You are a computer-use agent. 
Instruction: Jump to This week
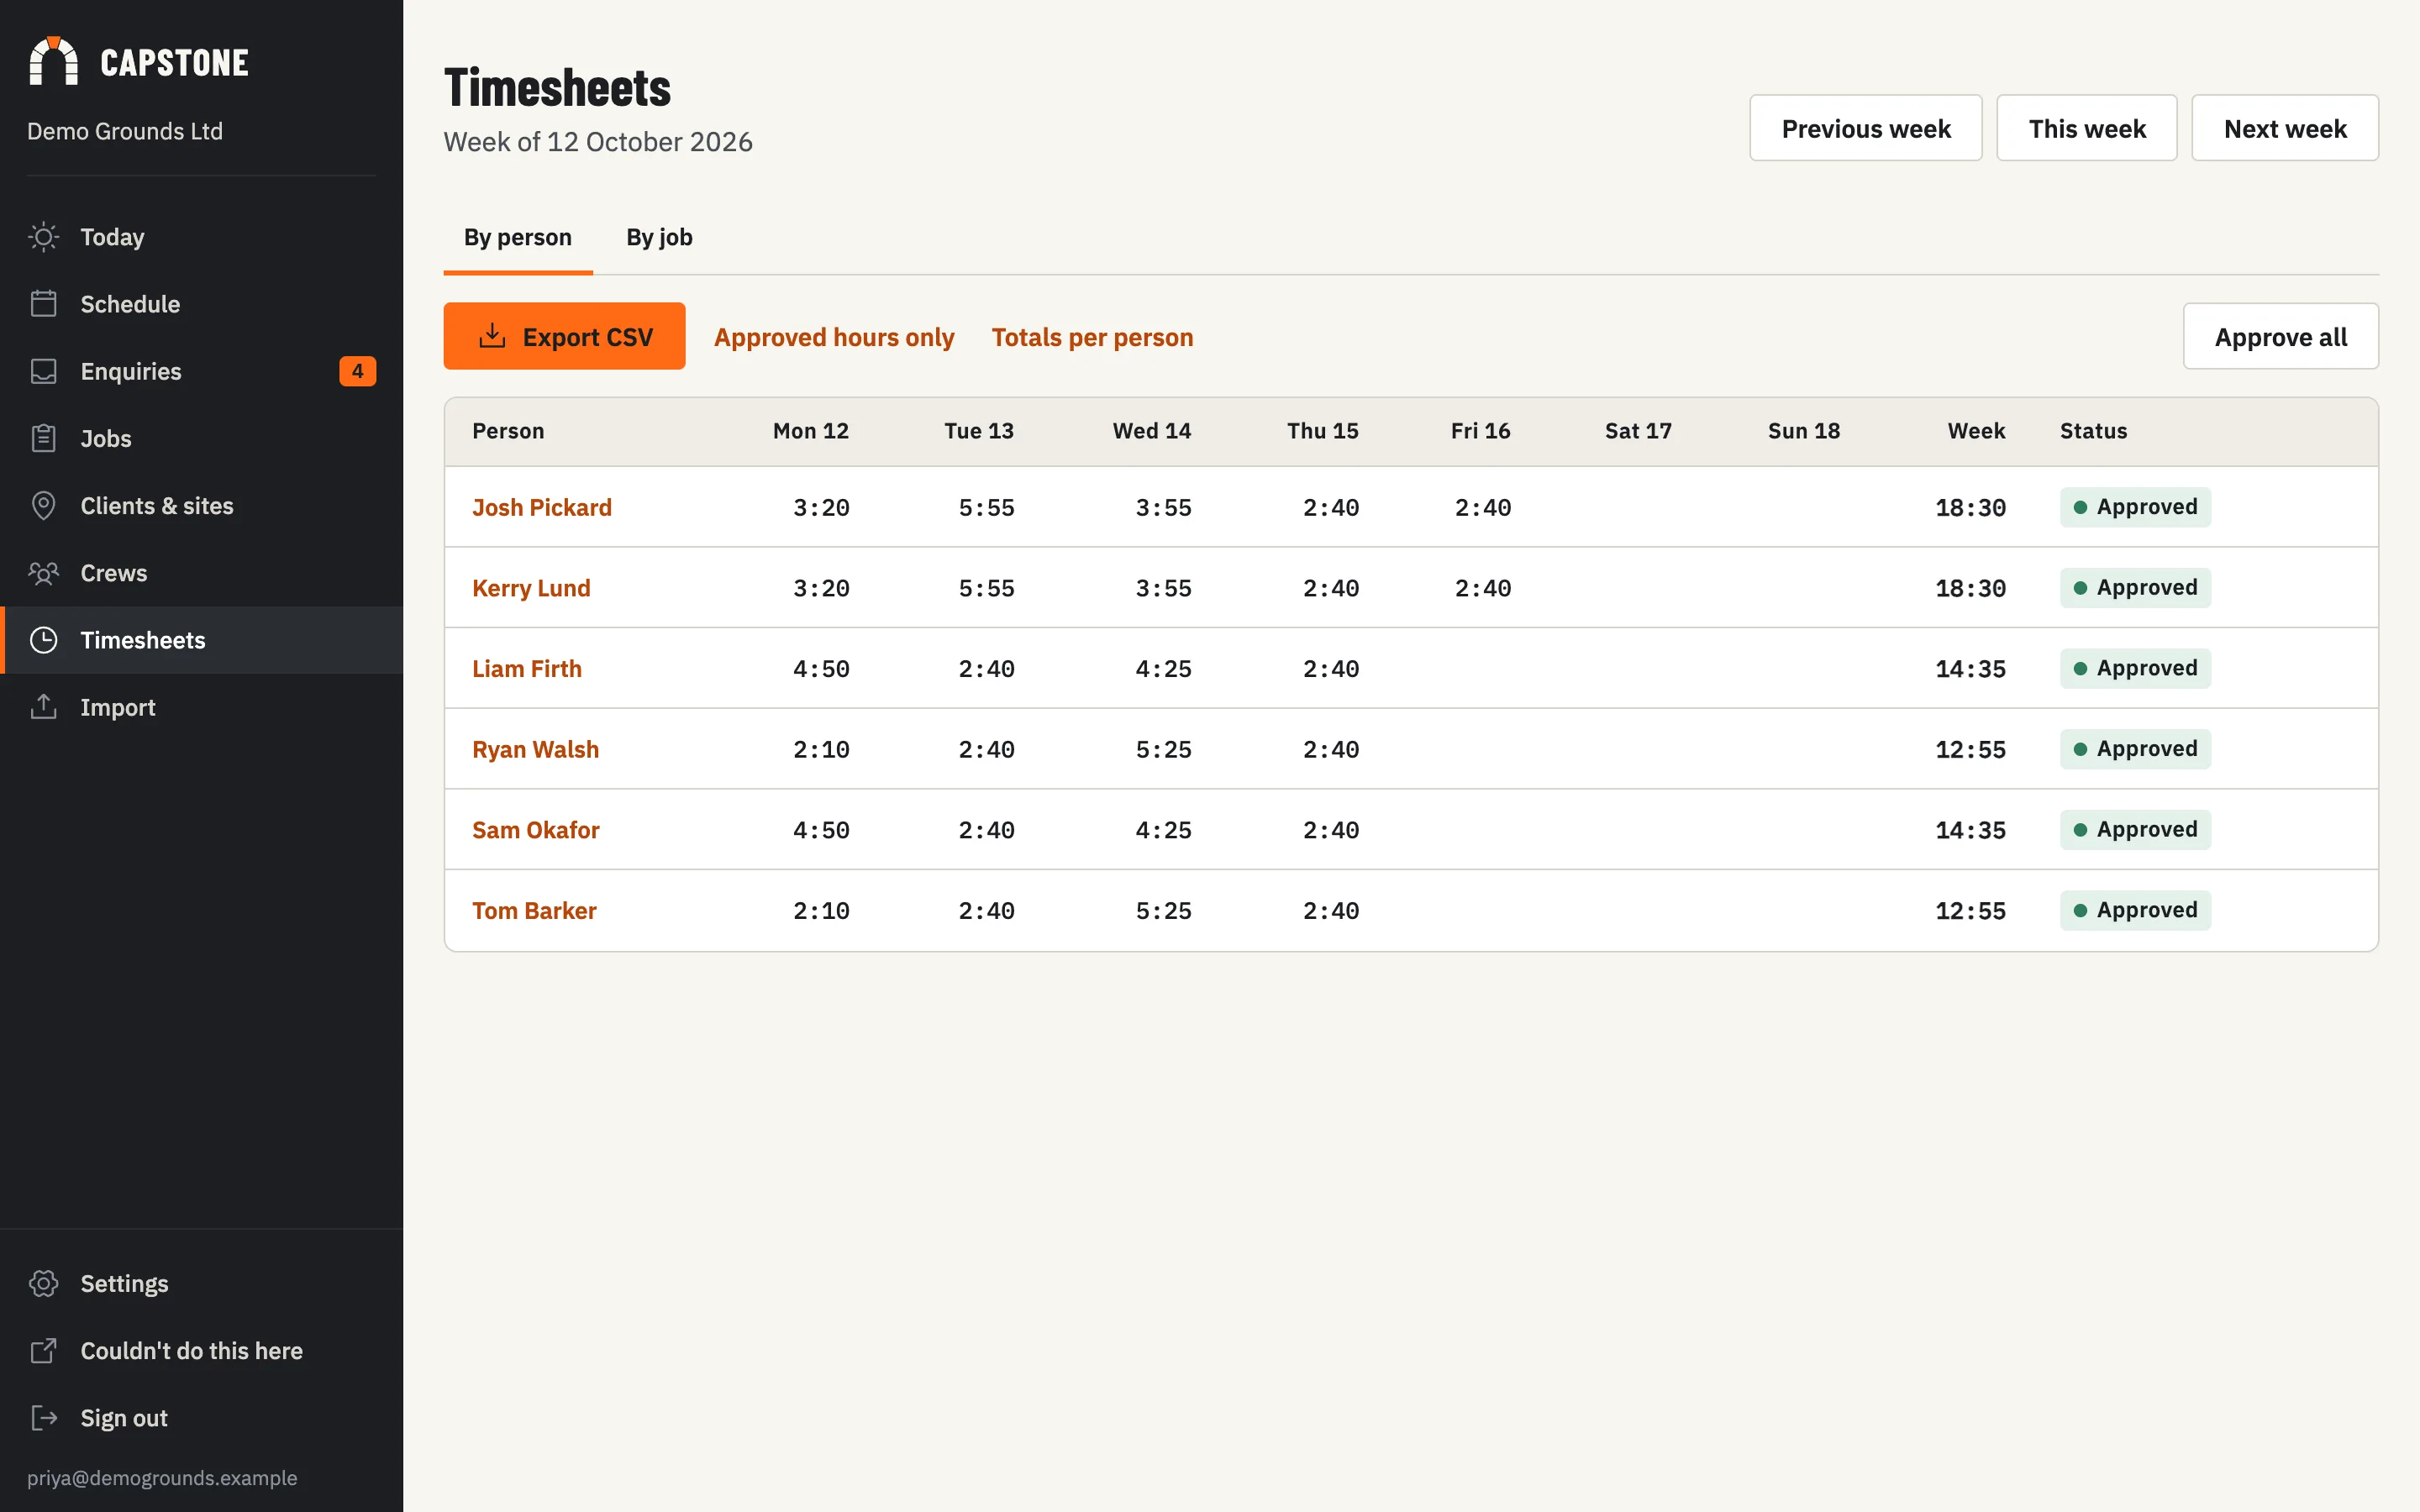point(2086,128)
